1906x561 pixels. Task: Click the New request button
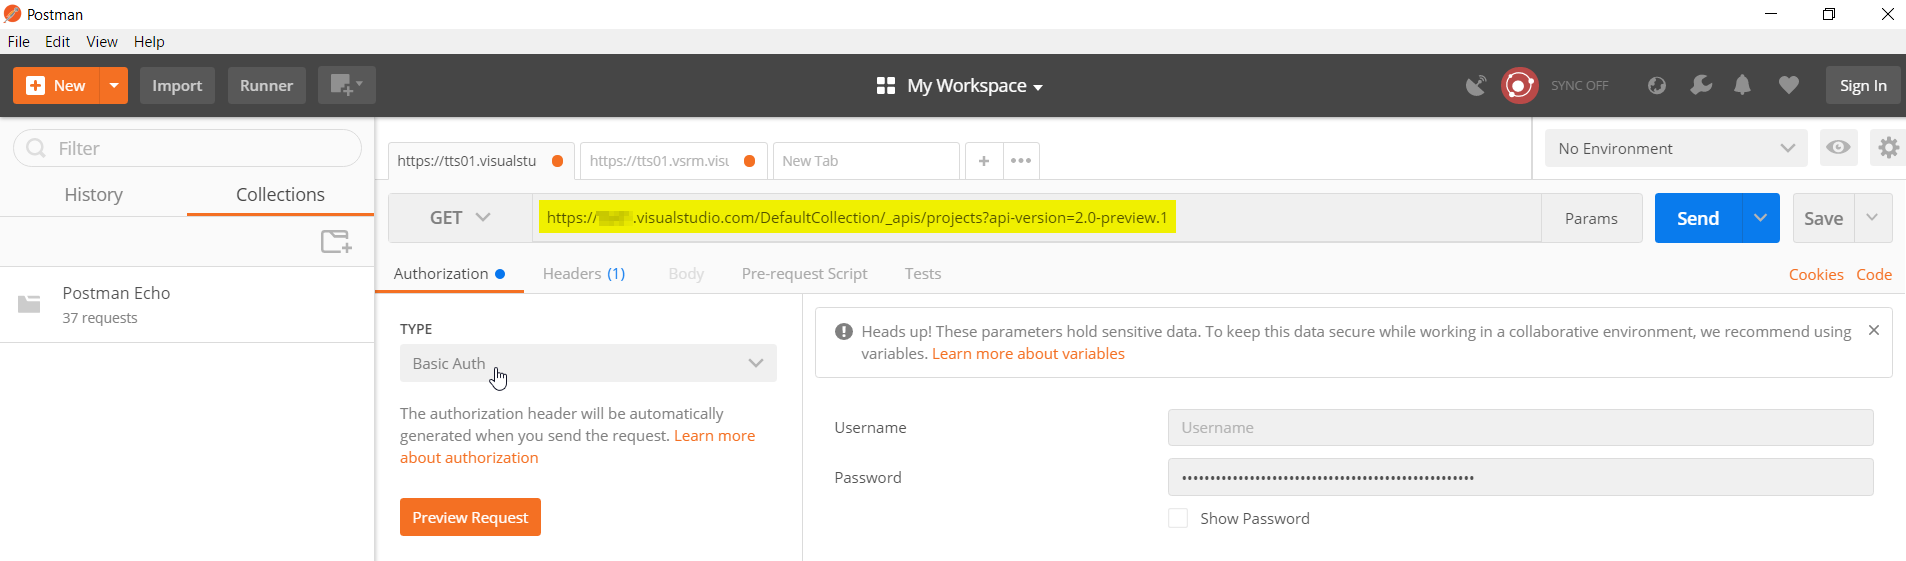[x=57, y=86]
